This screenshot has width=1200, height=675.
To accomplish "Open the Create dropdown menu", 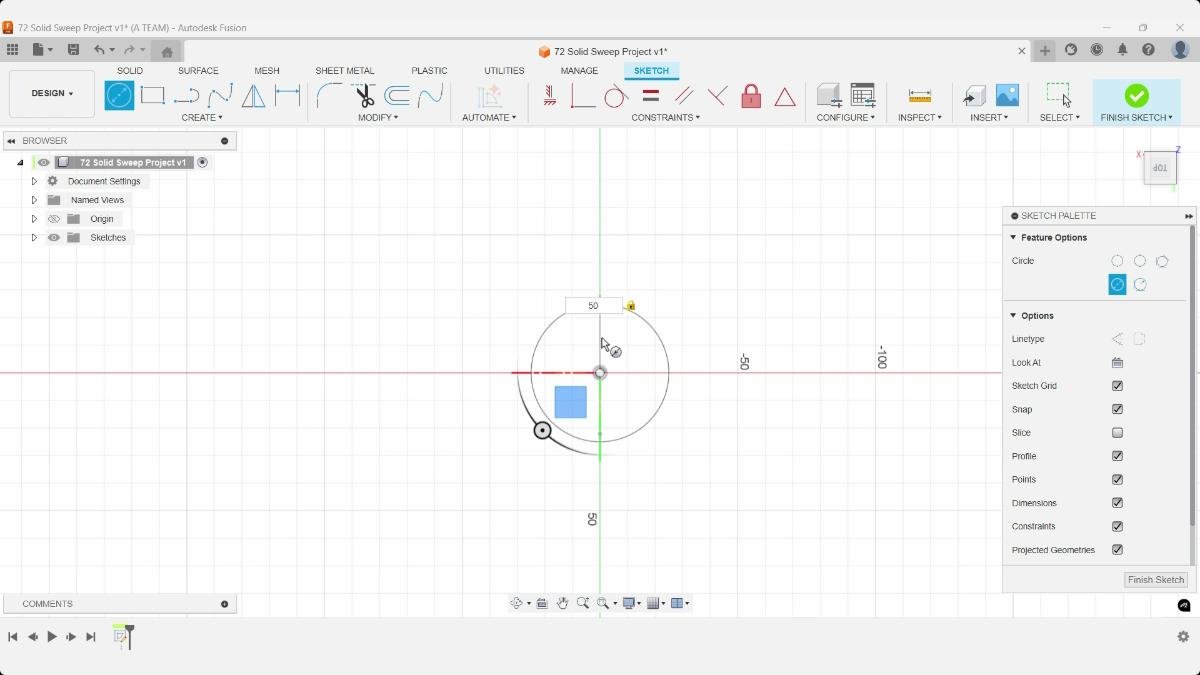I will pos(202,118).
